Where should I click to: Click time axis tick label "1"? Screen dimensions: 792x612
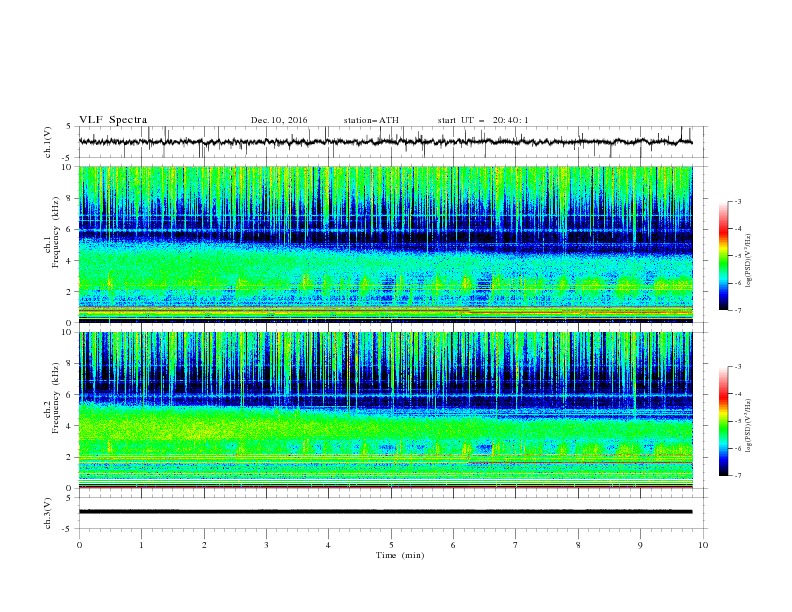click(141, 545)
